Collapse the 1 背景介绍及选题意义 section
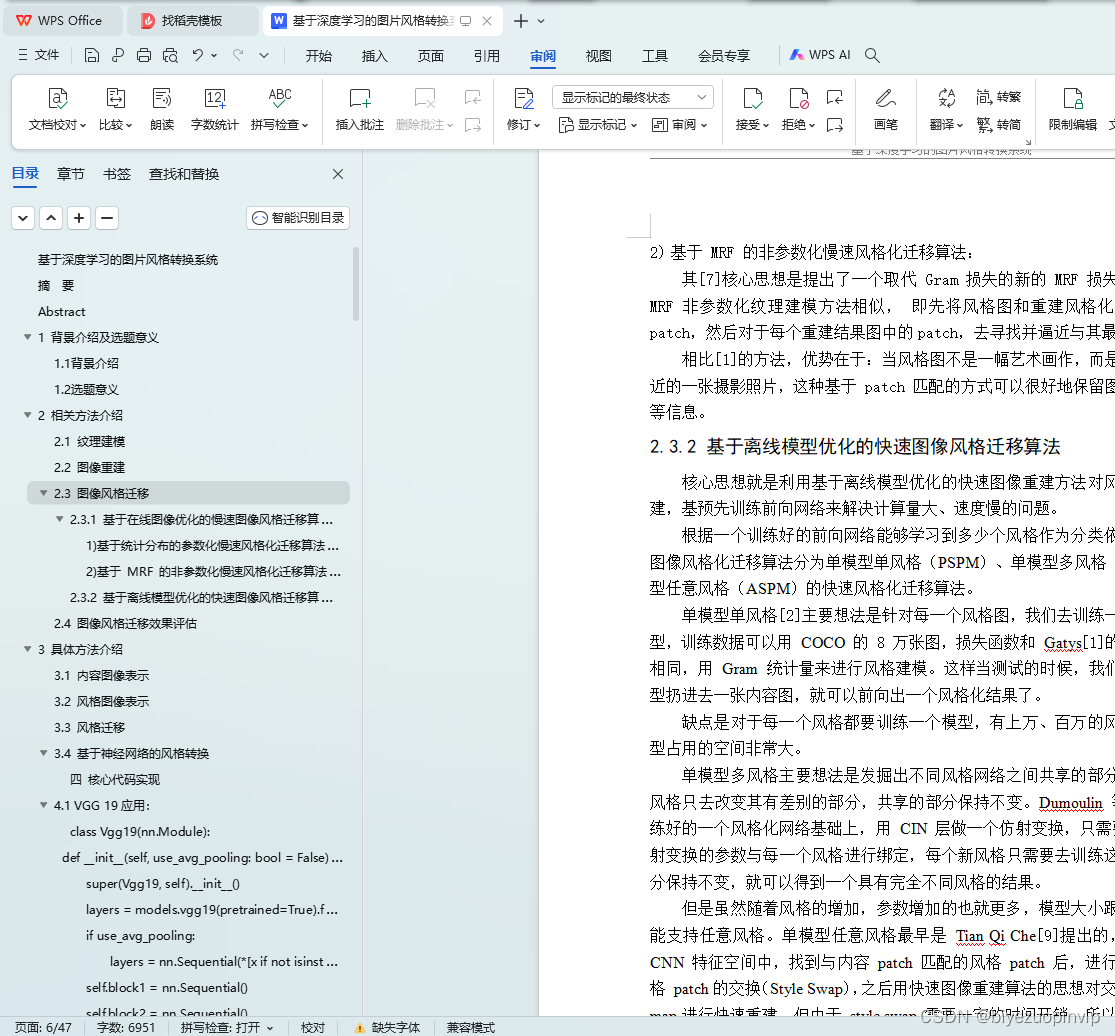 click(x=28, y=337)
